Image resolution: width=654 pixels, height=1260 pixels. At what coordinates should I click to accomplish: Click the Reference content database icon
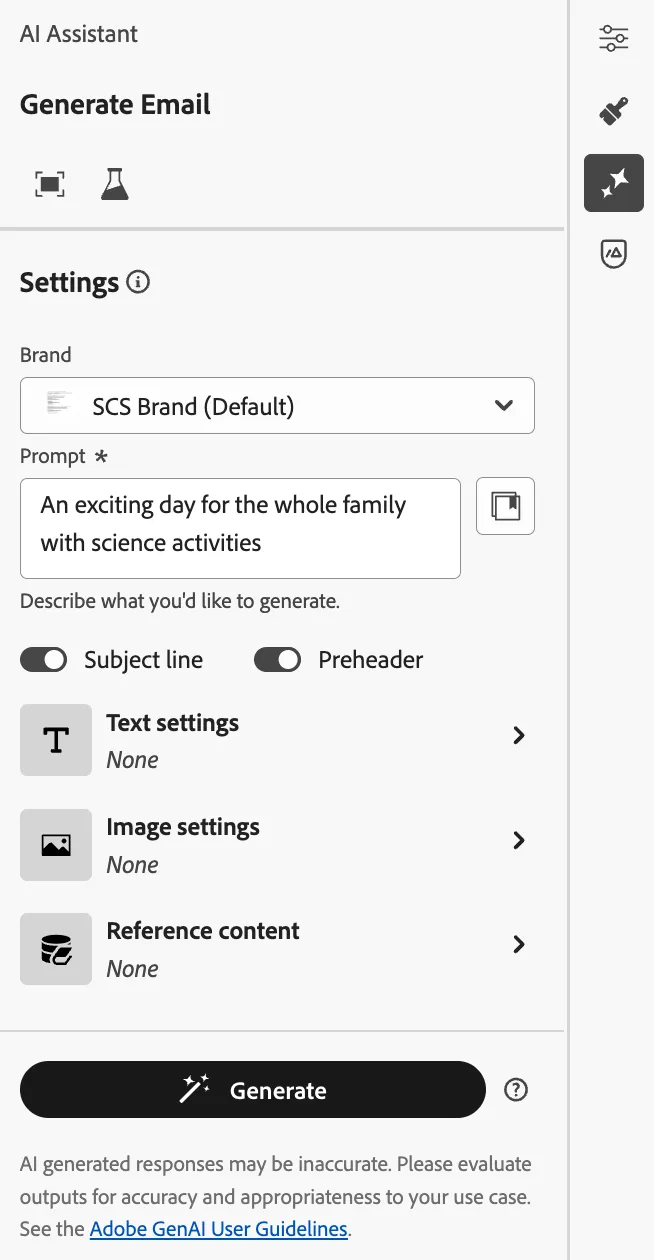pyautogui.click(x=56, y=949)
